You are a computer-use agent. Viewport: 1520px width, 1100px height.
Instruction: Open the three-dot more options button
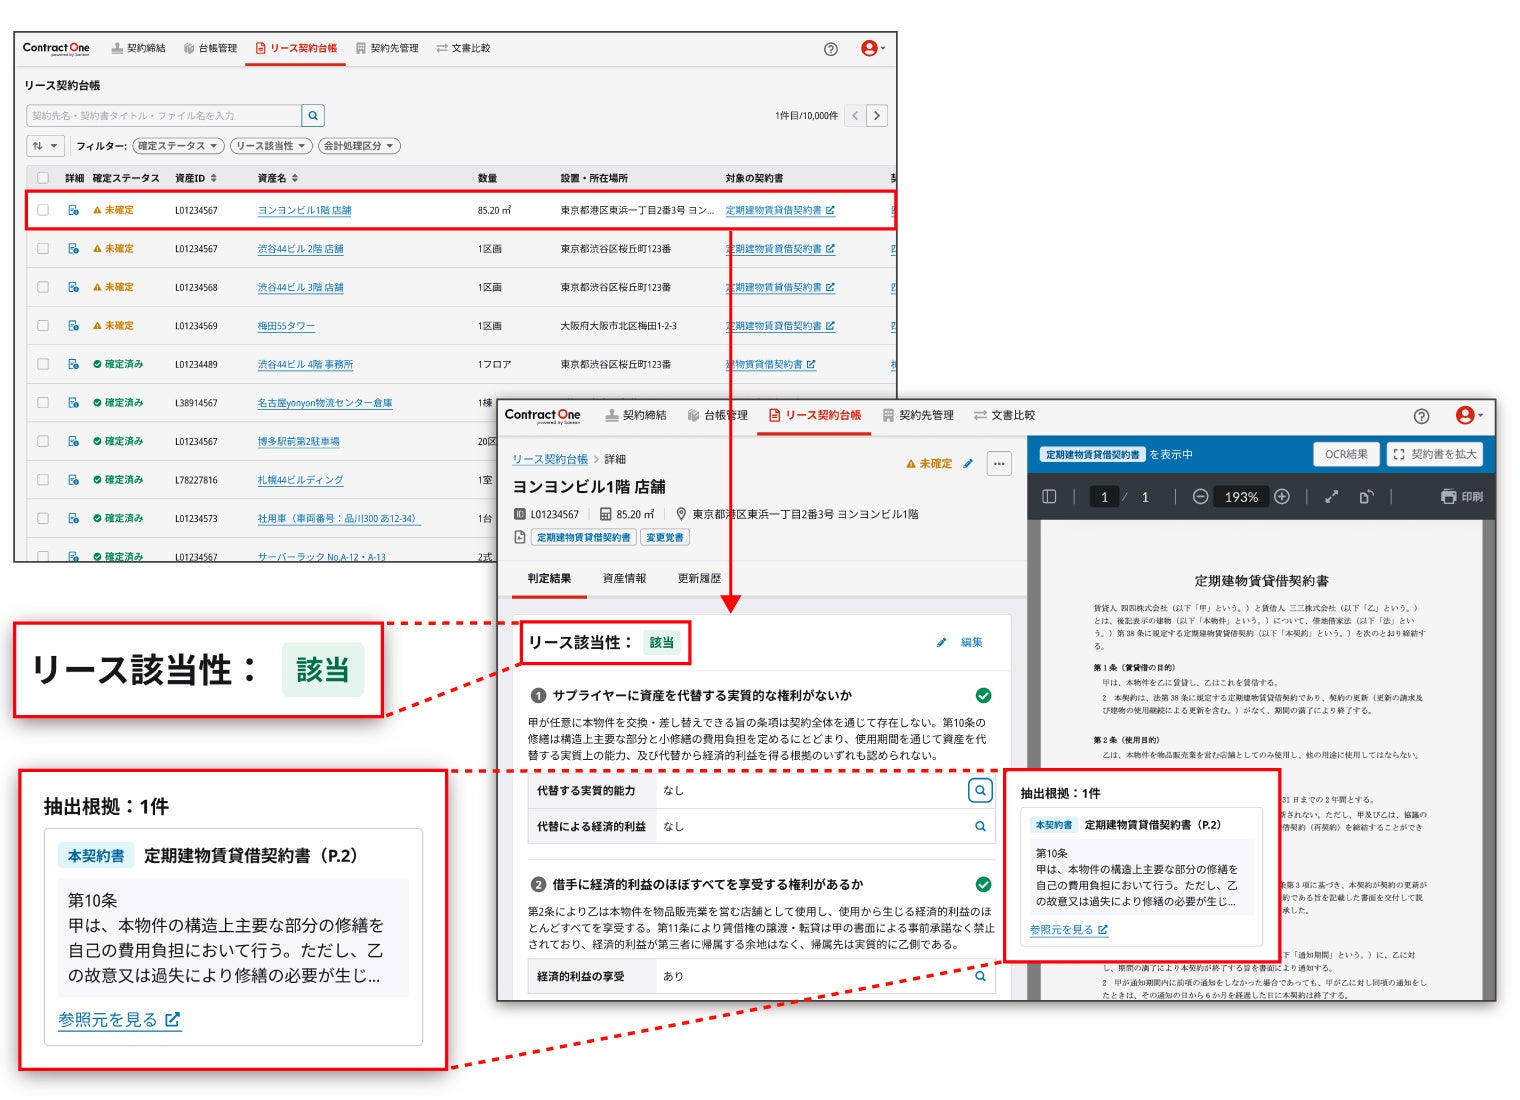coord(999,463)
